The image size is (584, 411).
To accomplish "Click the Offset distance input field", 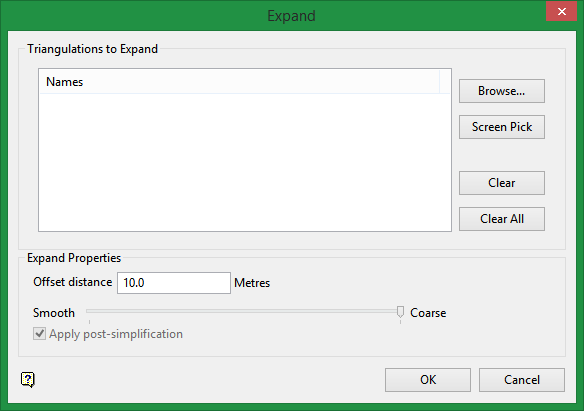I will [x=174, y=283].
